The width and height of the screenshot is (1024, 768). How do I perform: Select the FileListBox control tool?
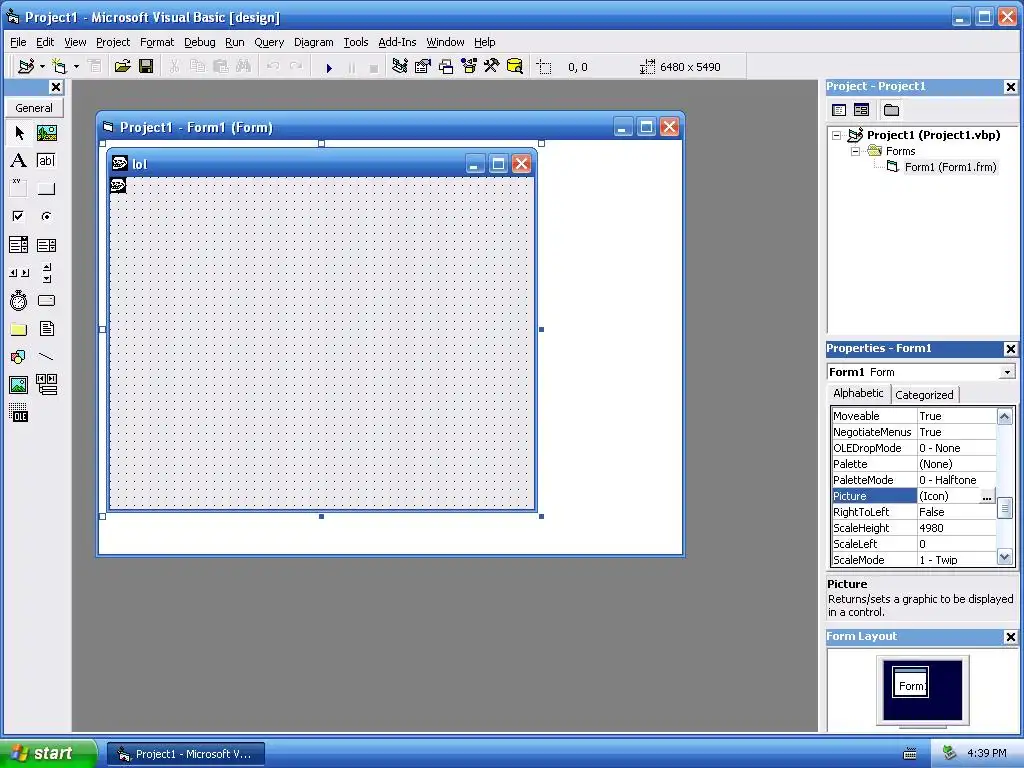click(x=46, y=328)
